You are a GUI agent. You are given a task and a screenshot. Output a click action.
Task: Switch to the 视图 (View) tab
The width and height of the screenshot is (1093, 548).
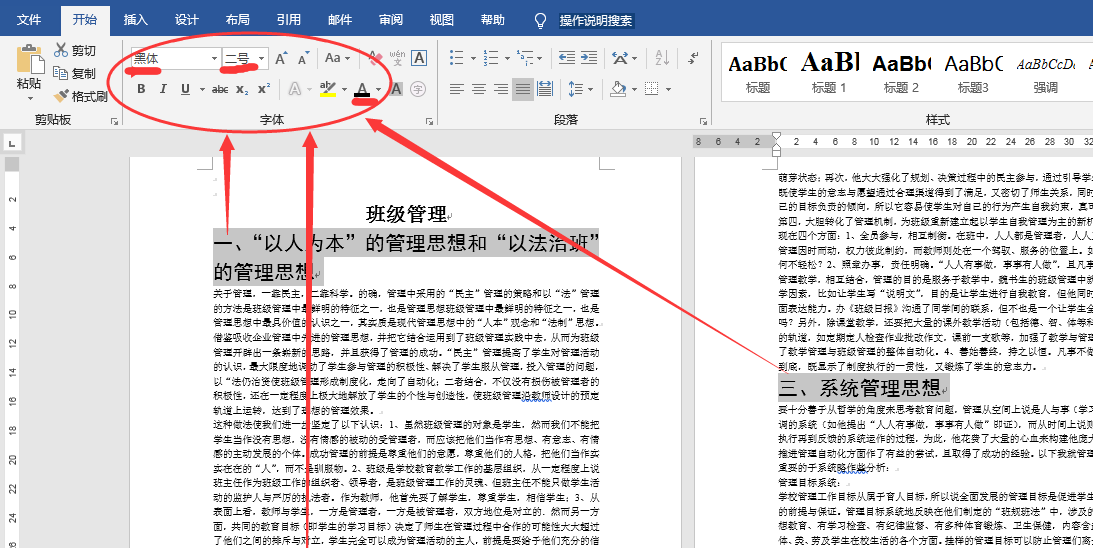coord(441,20)
